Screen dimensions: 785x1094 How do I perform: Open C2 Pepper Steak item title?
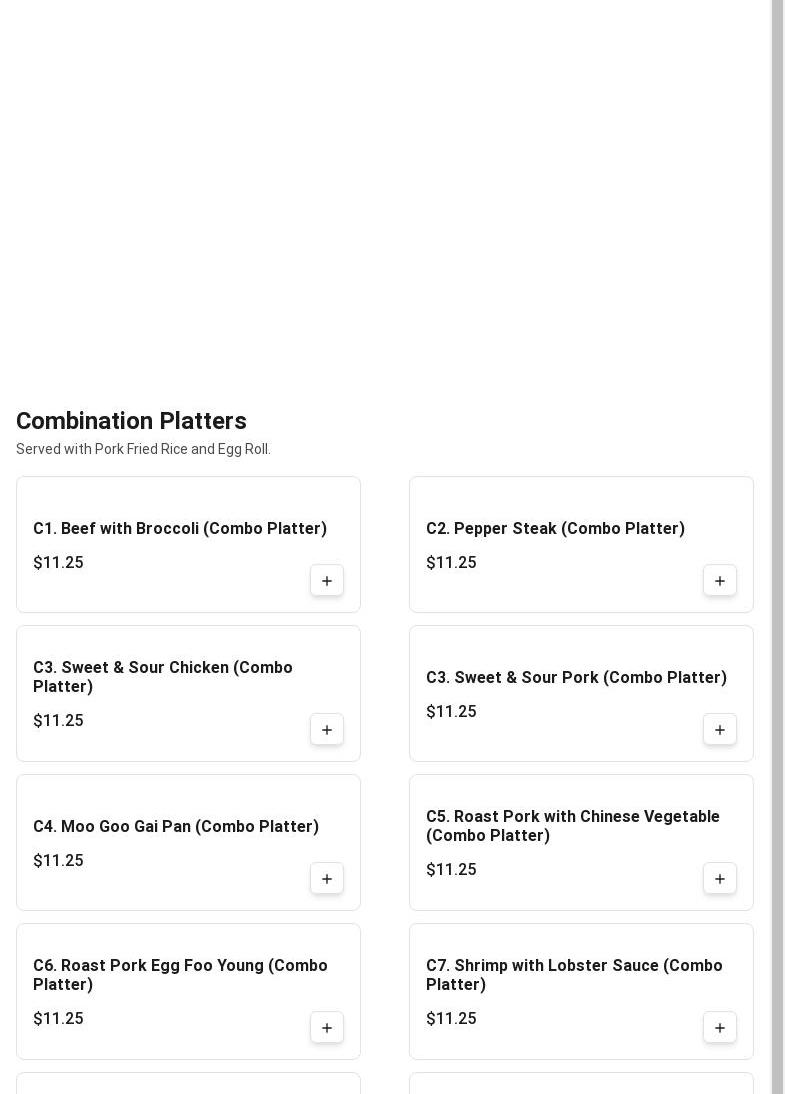[x=555, y=528]
